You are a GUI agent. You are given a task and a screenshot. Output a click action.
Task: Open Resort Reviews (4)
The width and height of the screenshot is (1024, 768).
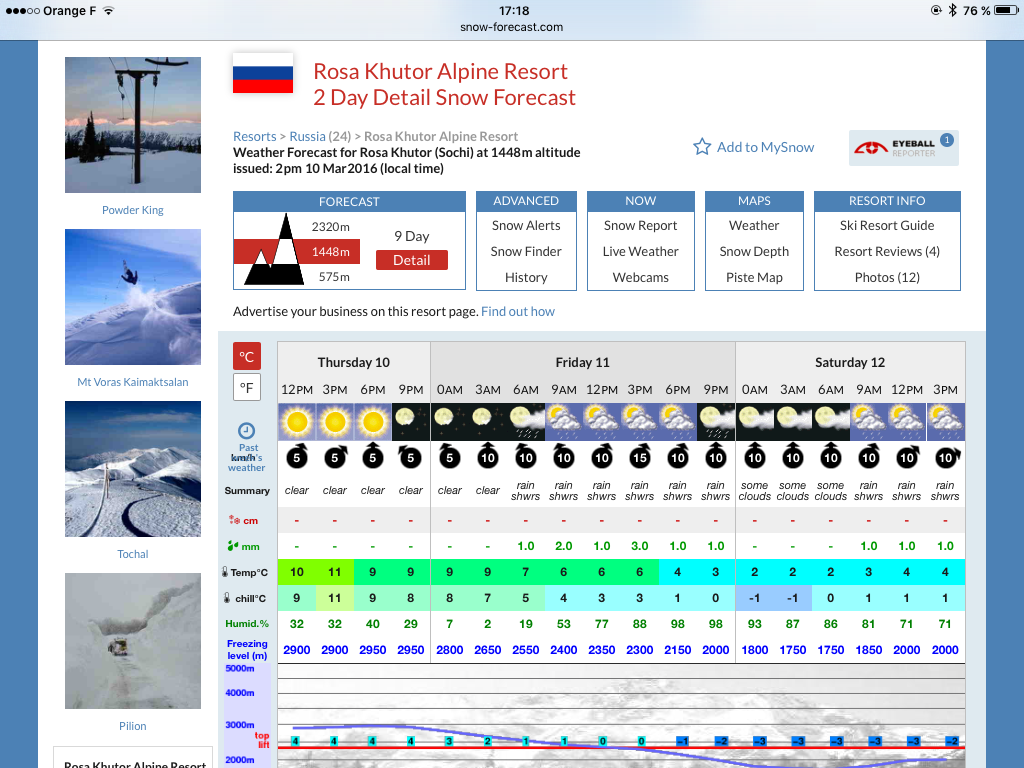tap(887, 251)
